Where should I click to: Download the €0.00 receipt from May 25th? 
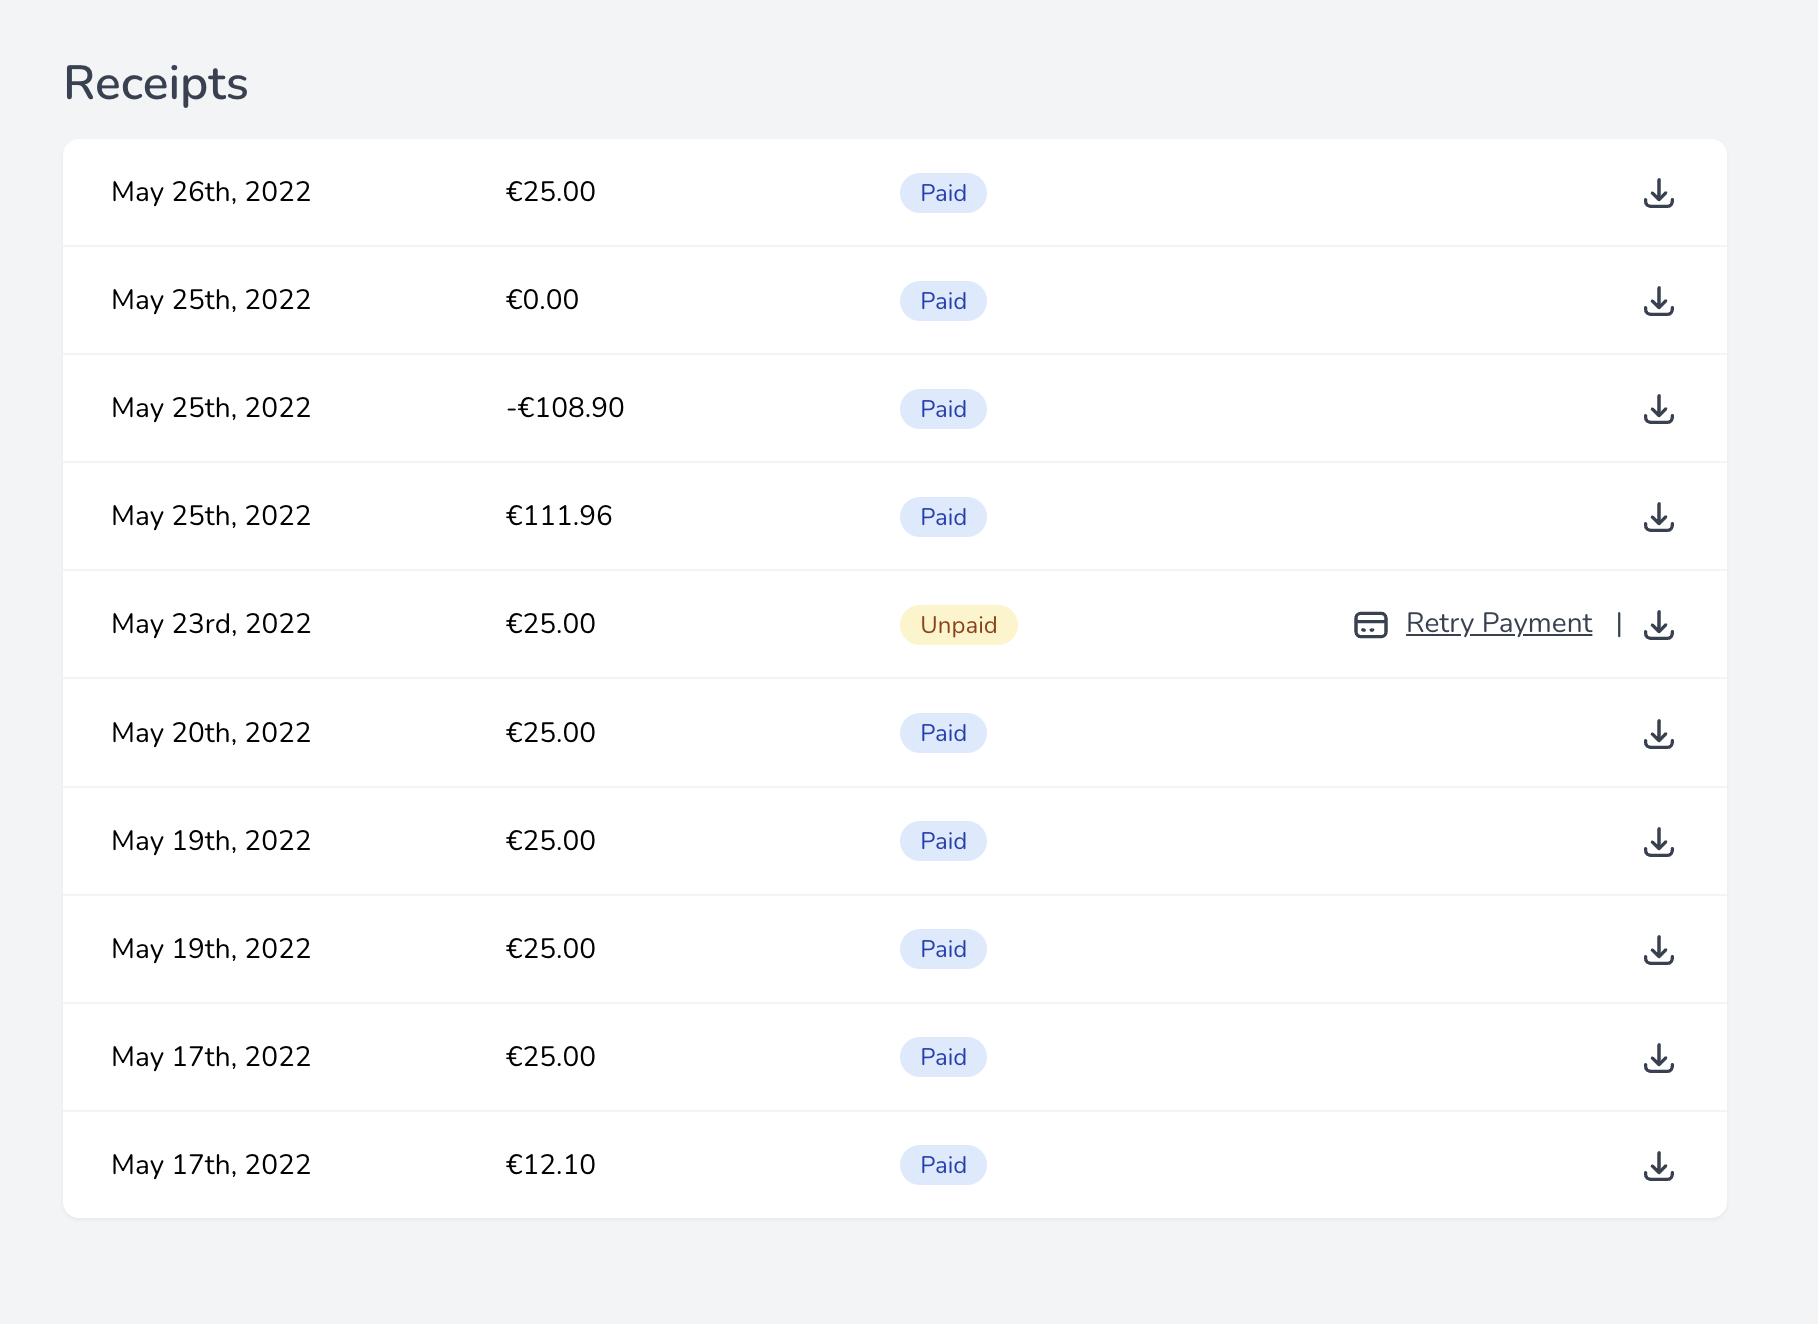(1658, 301)
